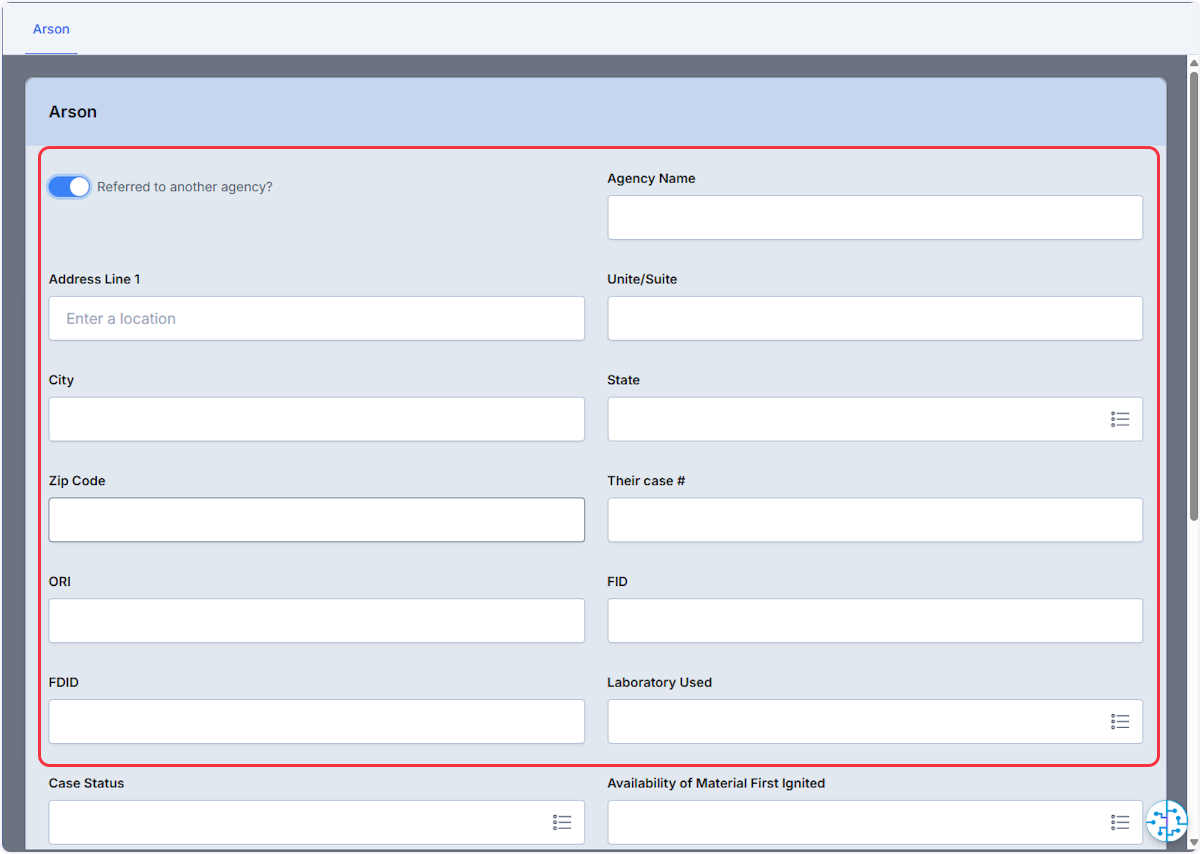Open Availability of Material First Ignited dropdown
Screen dimensions: 1200x854
(x=875, y=822)
